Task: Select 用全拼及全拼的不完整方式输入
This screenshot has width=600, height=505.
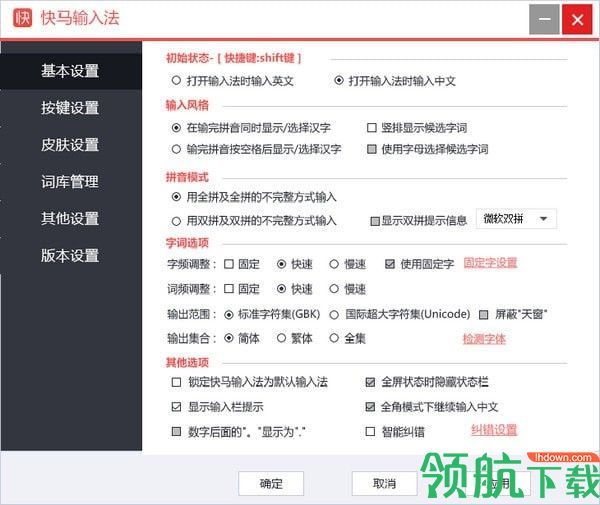Action: click(x=176, y=197)
